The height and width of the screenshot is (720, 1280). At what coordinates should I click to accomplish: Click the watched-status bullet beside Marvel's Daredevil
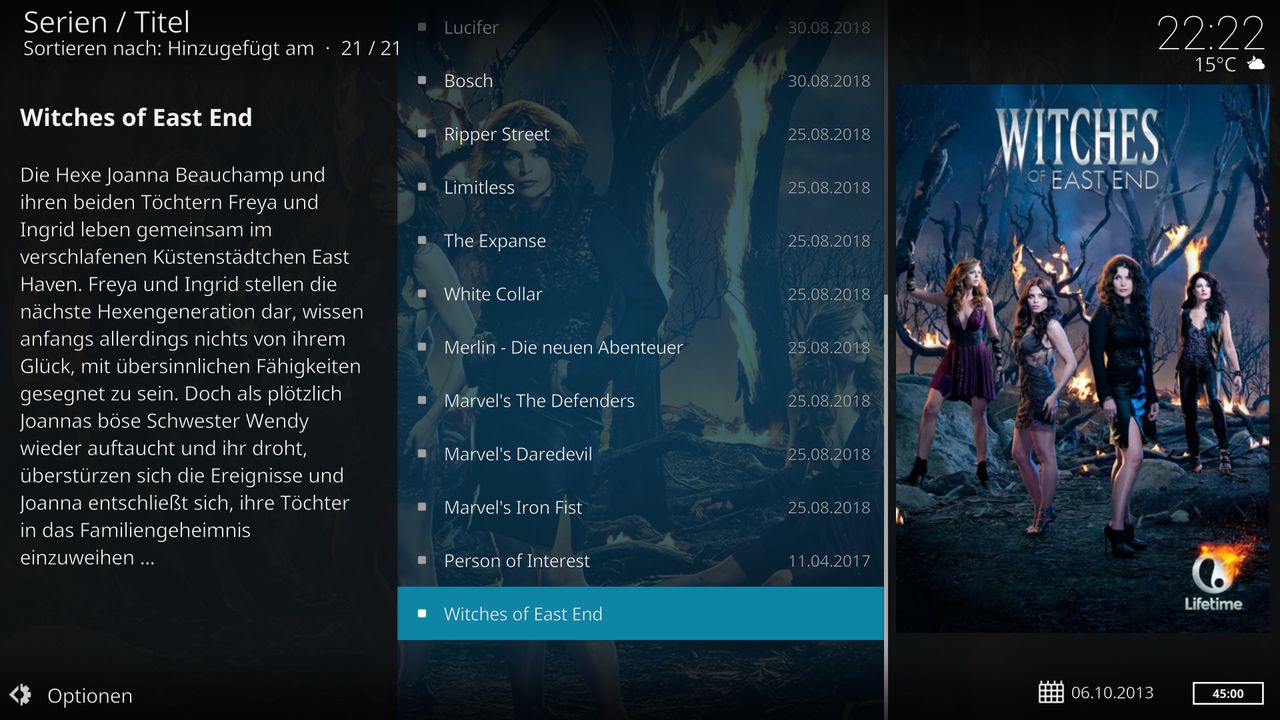coord(422,454)
